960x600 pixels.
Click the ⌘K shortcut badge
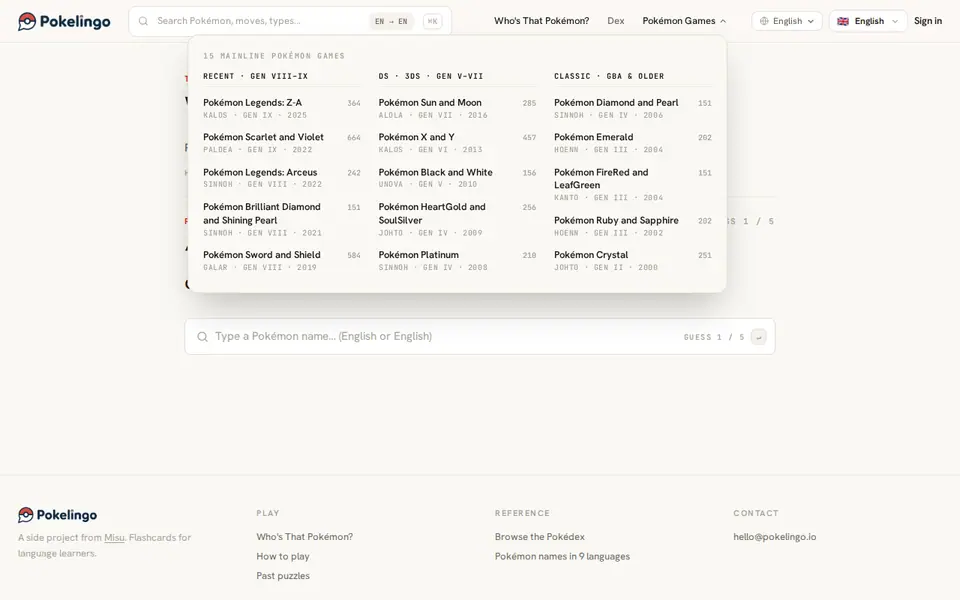432,21
